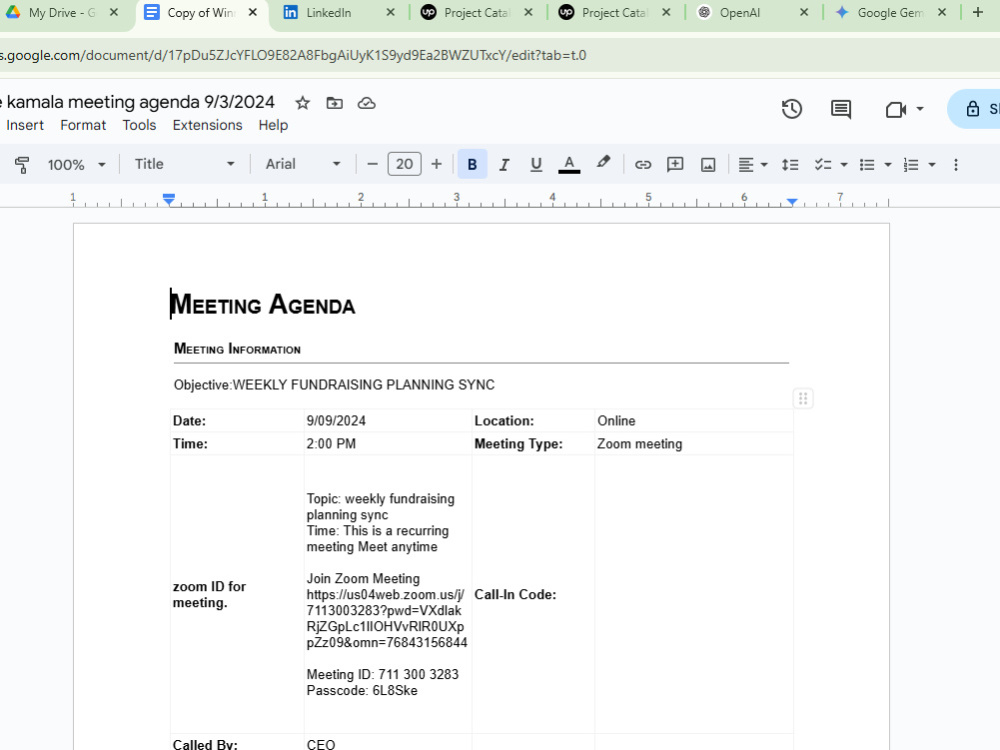The width and height of the screenshot is (1000, 750).
Task: Open the Insert menu
Action: click(25, 125)
